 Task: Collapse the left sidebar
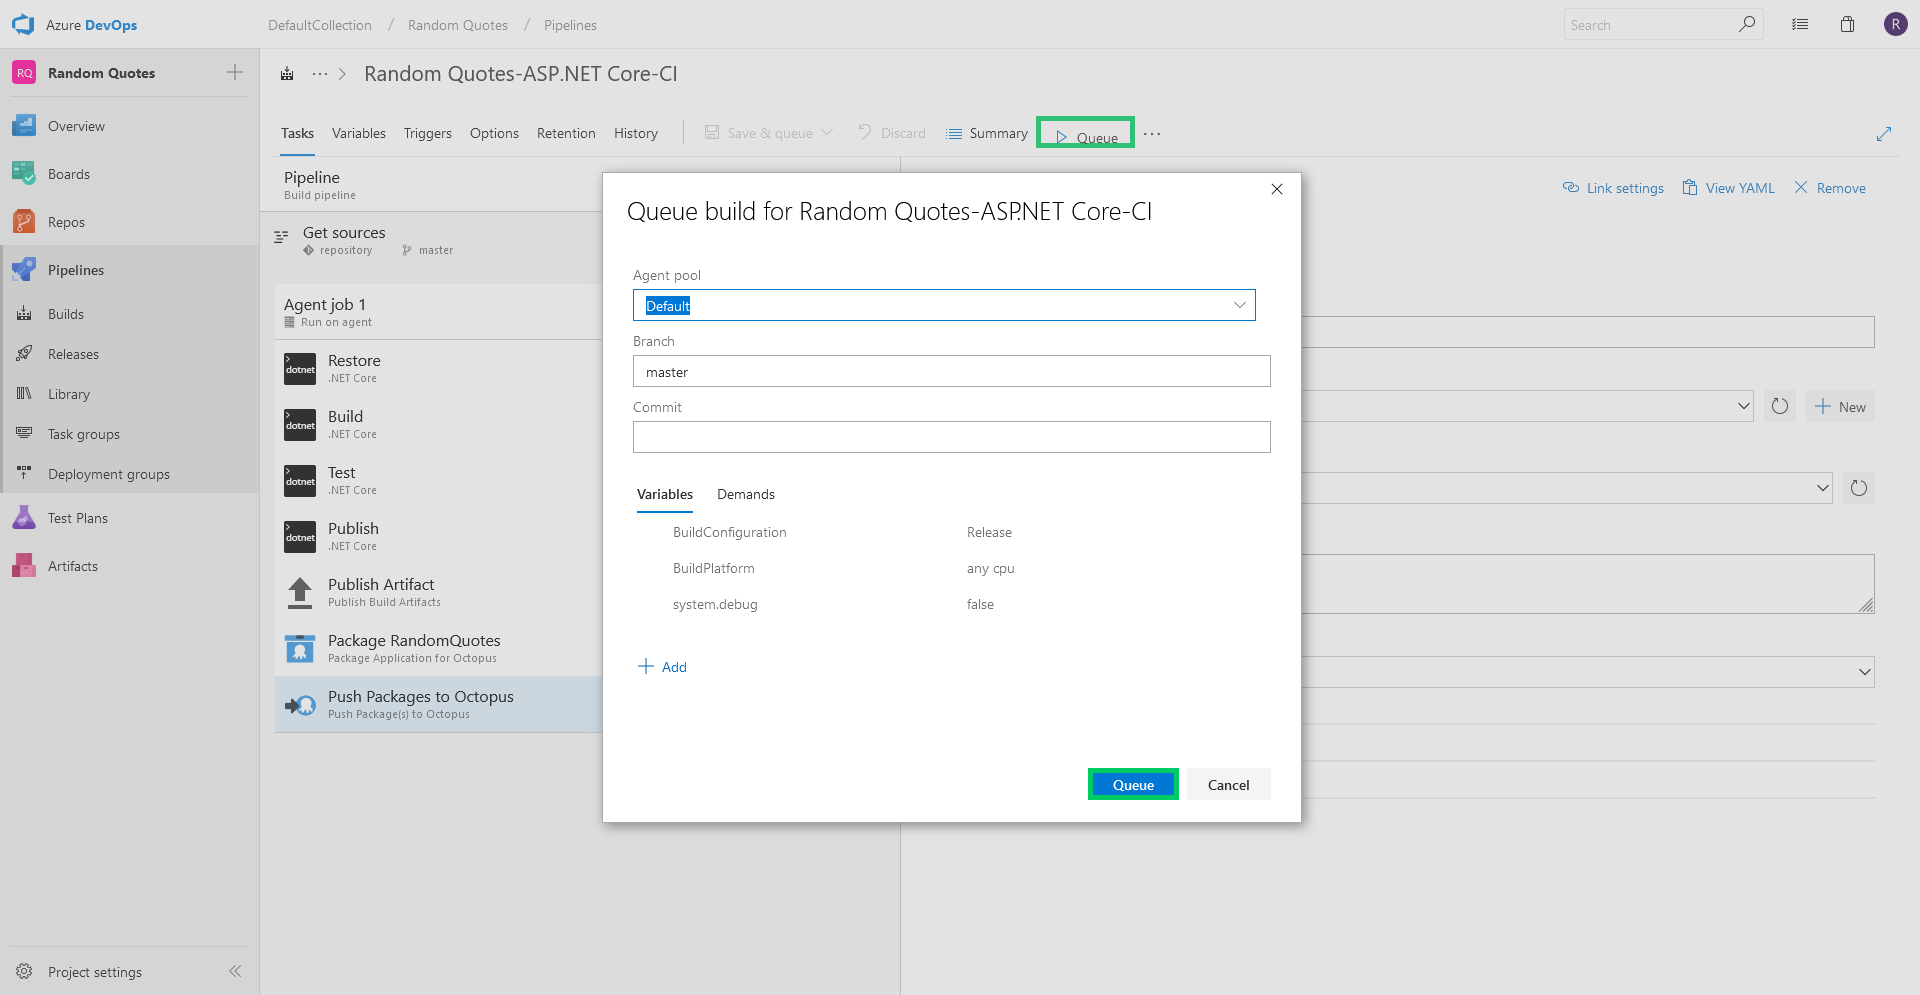235,971
